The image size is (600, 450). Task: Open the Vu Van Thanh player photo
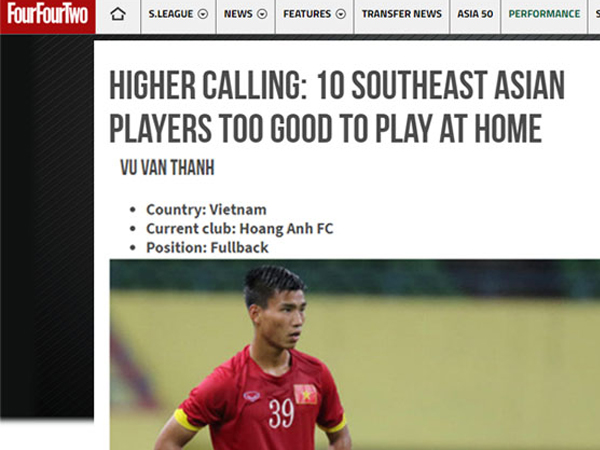[355, 354]
